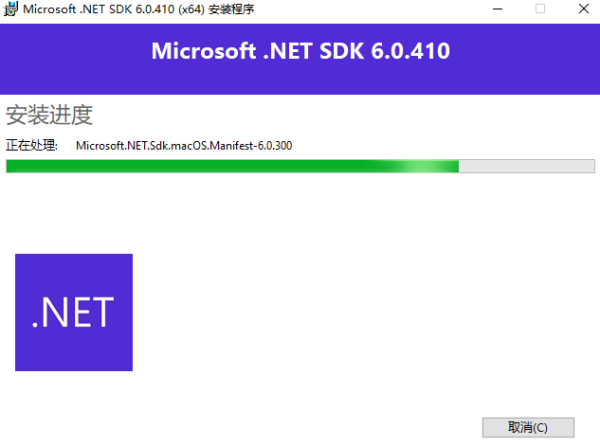
Task: Click the Microsoft.NET.Sdk.macOS.Manifest-6.0.300 package name
Action: (184, 146)
